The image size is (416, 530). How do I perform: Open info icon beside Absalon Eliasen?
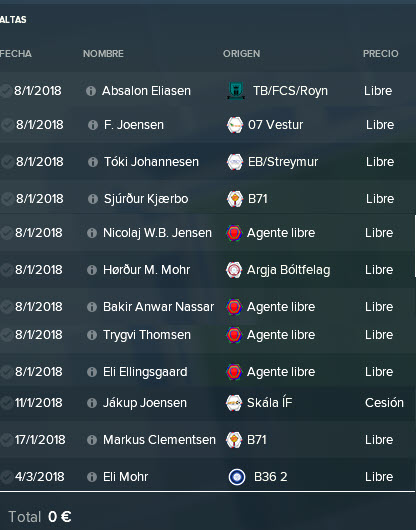pyautogui.click(x=91, y=91)
